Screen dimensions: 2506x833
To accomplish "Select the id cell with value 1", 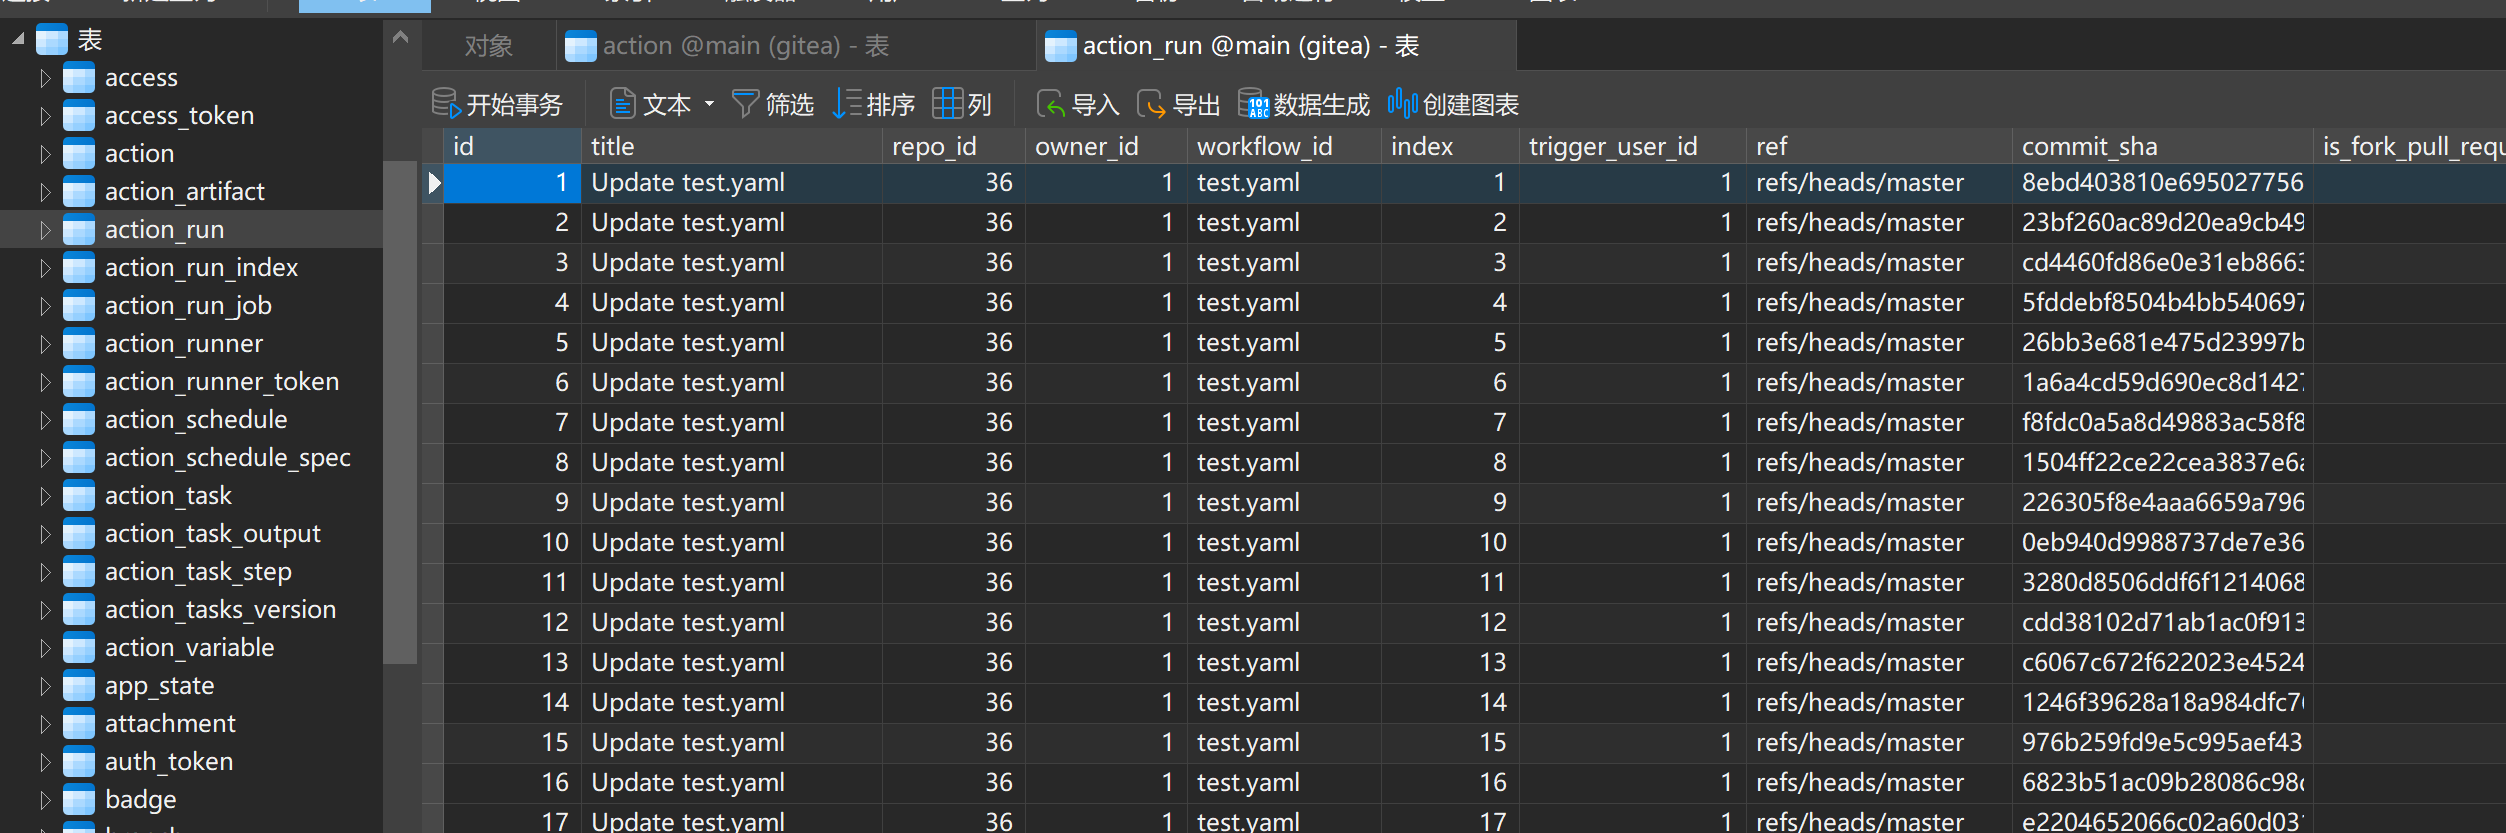I will point(512,183).
